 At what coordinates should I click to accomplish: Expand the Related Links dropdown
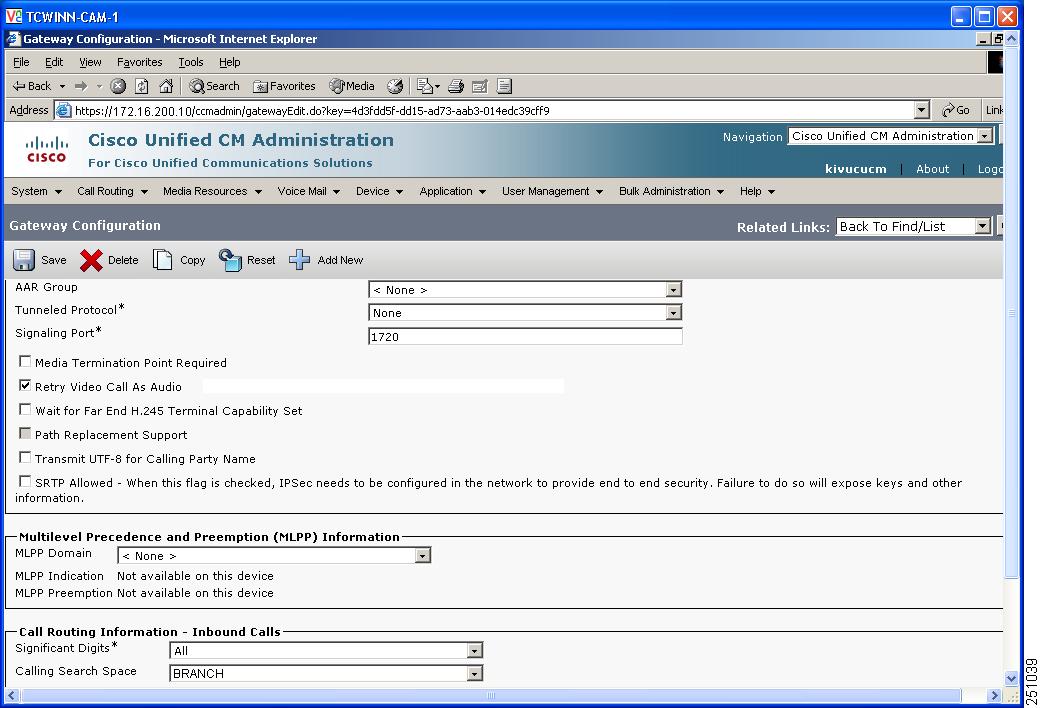point(913,226)
